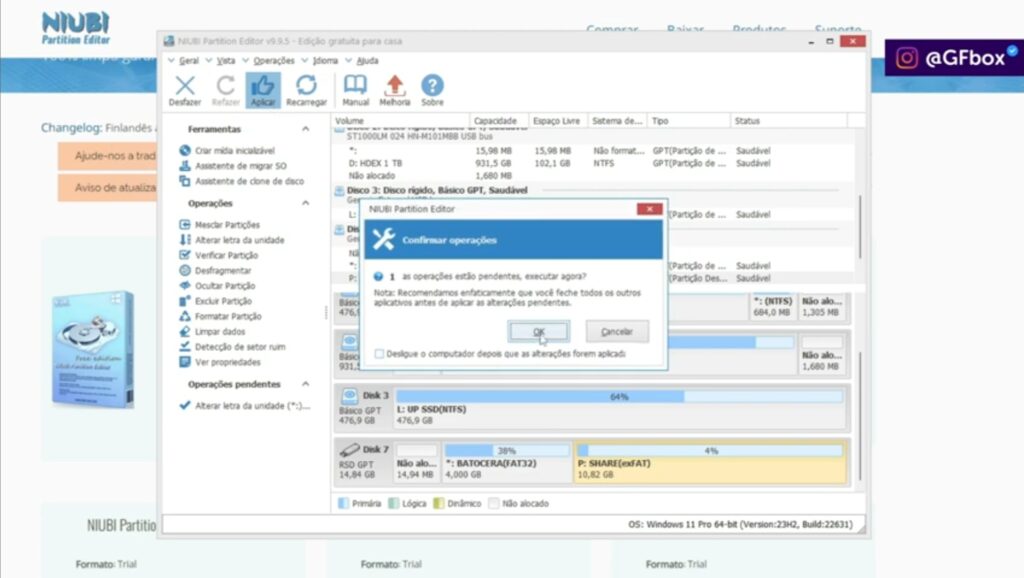Open the Sobre help icon
1024x578 pixels.
432,86
